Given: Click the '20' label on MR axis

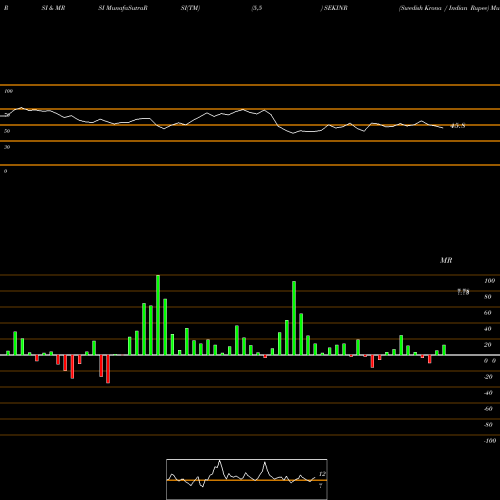Looking at the screenshot, I should (488, 345).
